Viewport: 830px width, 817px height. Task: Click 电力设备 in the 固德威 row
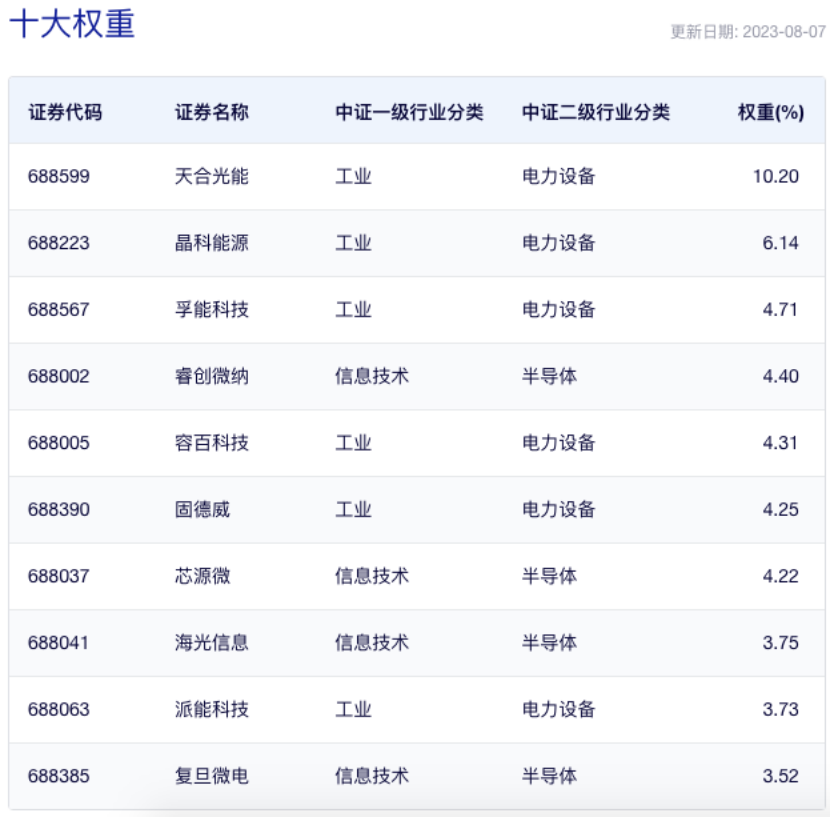click(x=559, y=510)
